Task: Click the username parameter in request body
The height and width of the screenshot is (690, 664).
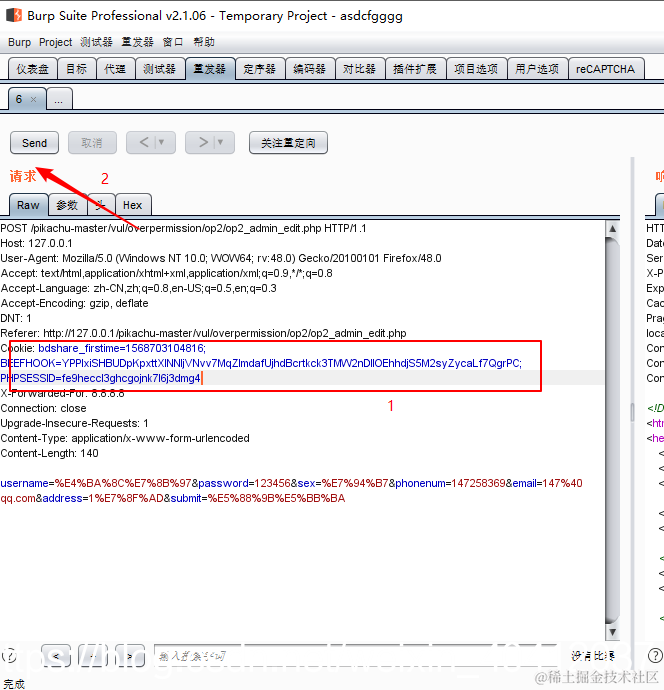Action: (96, 483)
